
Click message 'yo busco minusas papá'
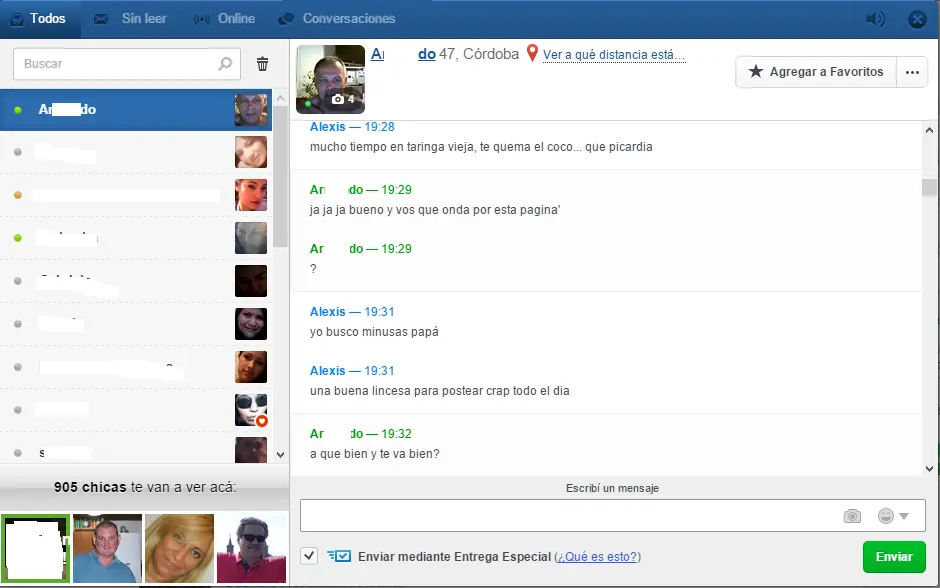coord(374,332)
